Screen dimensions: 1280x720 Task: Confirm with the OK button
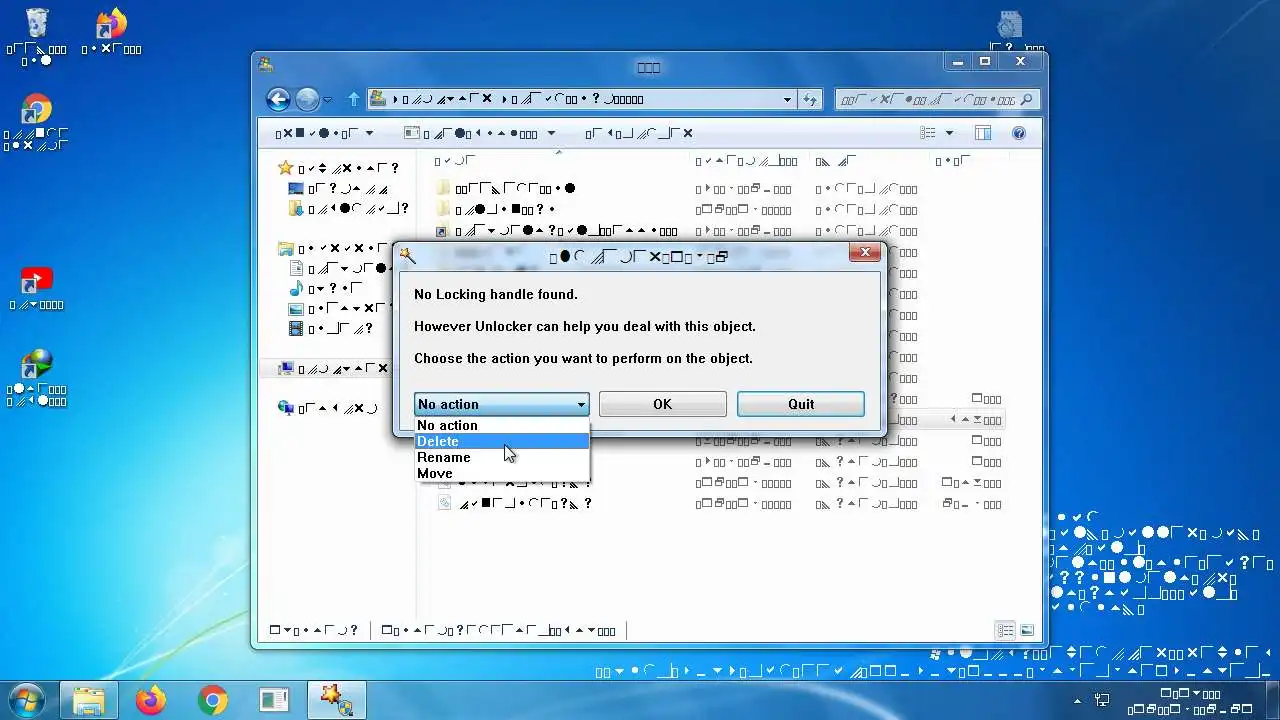[x=662, y=404]
